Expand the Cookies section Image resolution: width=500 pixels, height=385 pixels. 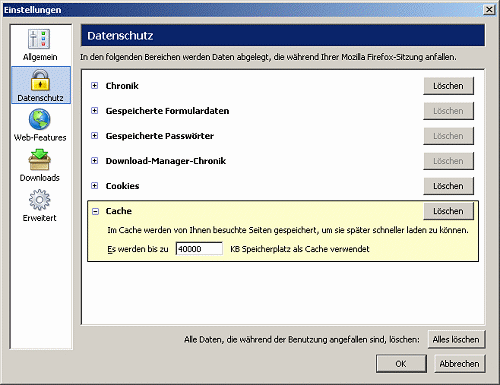click(95, 186)
